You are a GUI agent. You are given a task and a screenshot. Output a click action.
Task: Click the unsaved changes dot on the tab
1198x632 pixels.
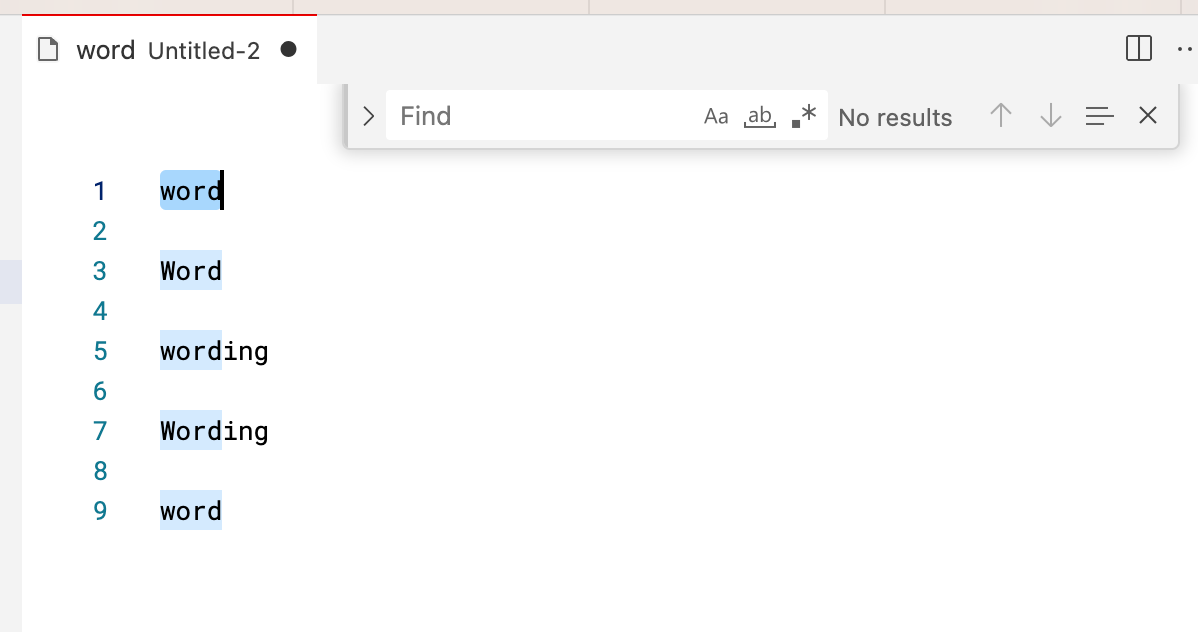pyautogui.click(x=288, y=48)
